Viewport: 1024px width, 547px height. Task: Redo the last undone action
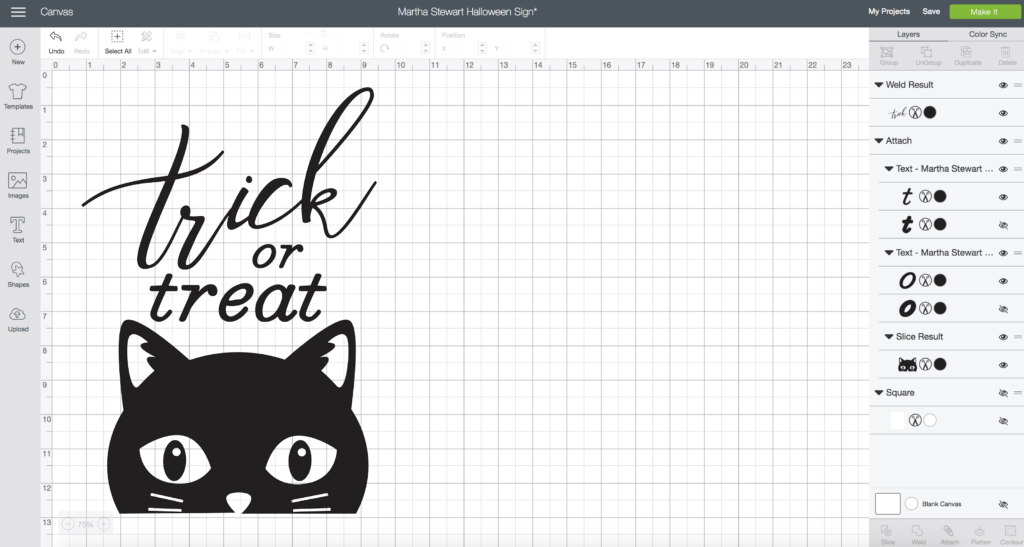tap(82, 42)
